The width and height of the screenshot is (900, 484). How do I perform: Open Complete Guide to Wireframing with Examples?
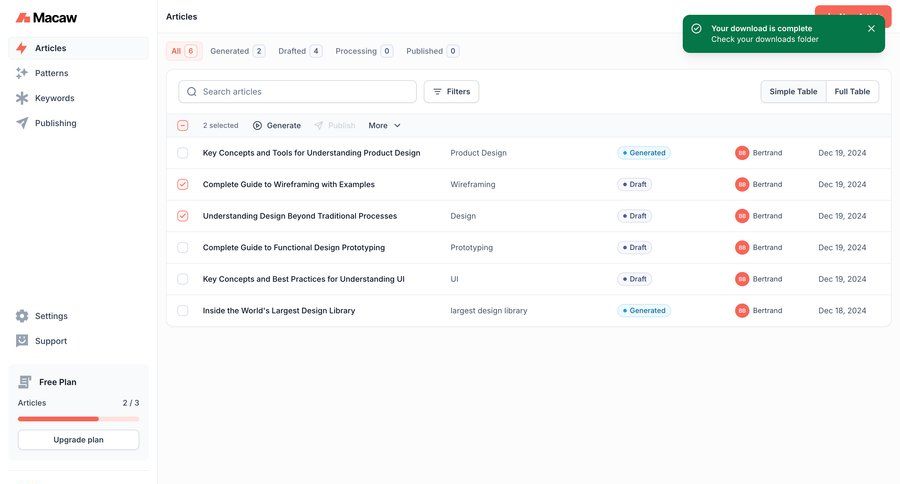(289, 184)
